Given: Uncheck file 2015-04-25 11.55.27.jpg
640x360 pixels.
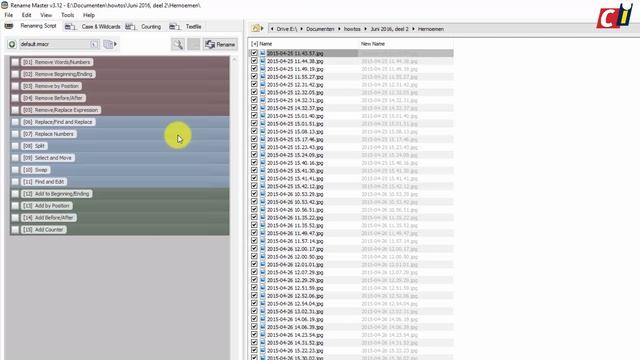Looking at the screenshot, I should pos(254,76).
